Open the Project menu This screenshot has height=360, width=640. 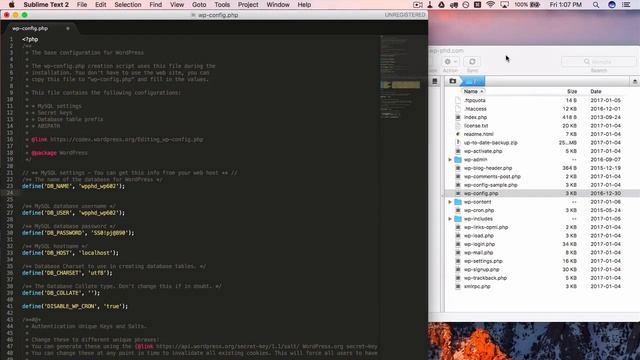(248, 5)
